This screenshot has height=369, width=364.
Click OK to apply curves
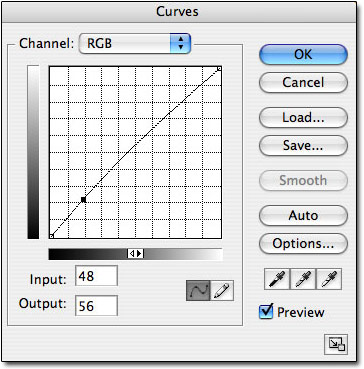(303, 55)
